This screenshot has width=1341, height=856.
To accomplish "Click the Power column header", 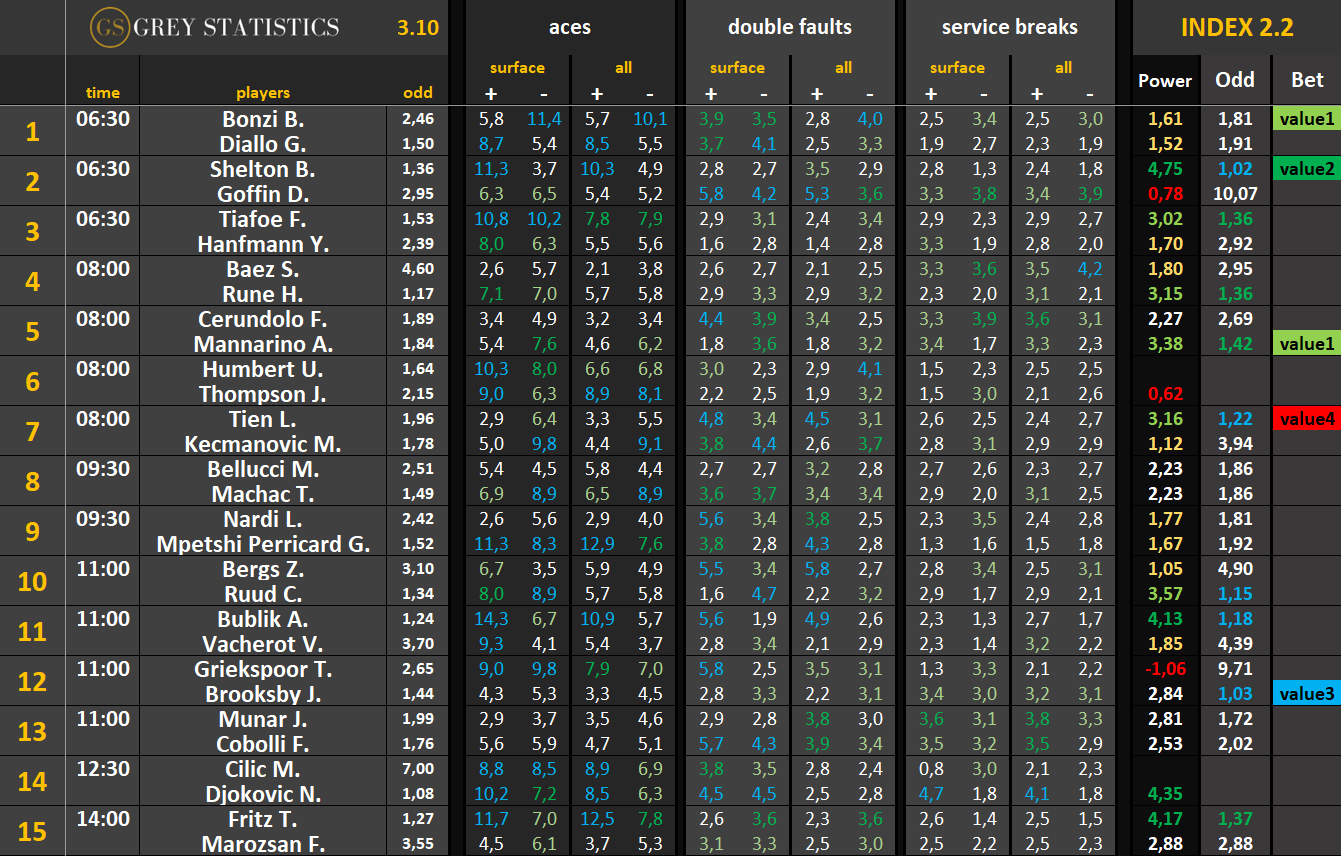I will (x=1165, y=81).
